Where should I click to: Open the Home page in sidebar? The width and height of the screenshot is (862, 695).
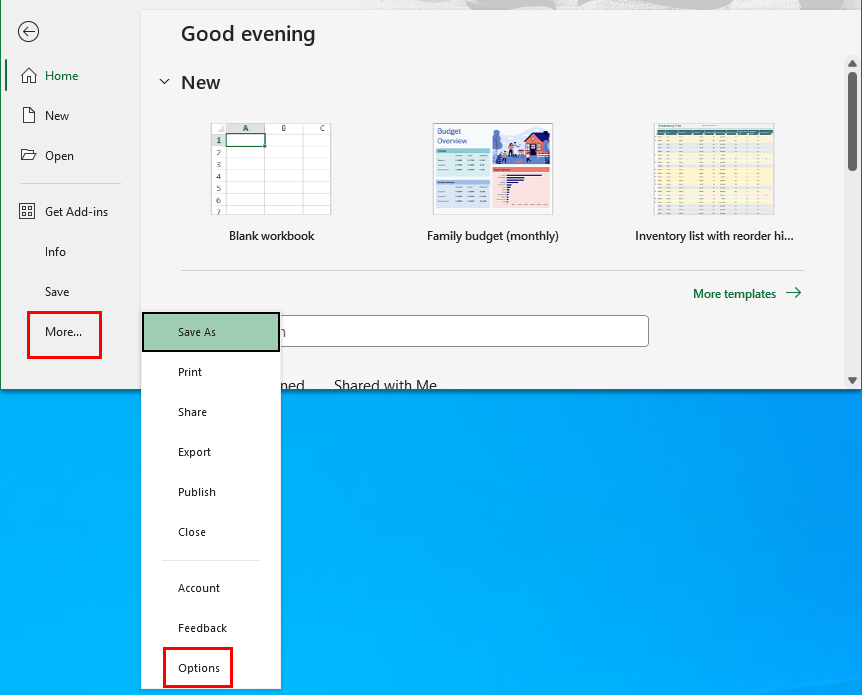(62, 75)
